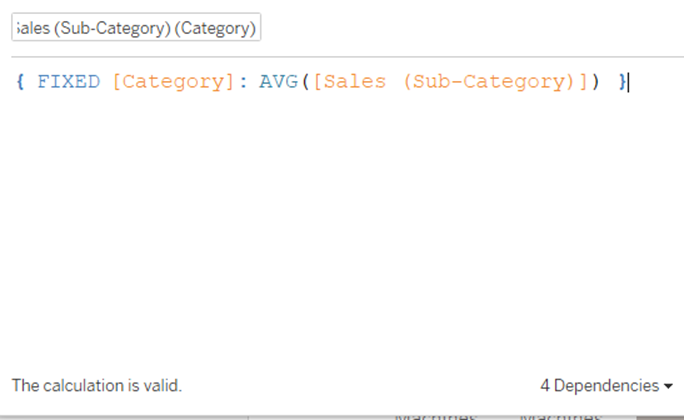The image size is (684, 420).
Task: Place cursor on [Category] field in formula
Action: [160, 82]
